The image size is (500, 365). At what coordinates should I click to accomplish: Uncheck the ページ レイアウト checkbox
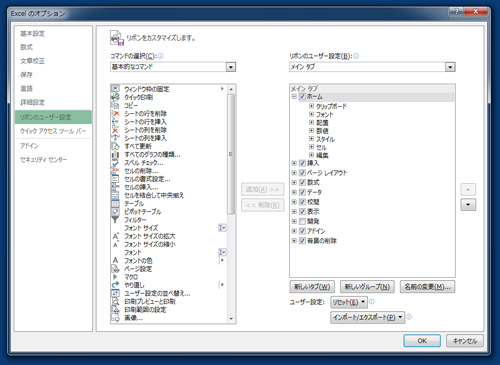pyautogui.click(x=302, y=173)
